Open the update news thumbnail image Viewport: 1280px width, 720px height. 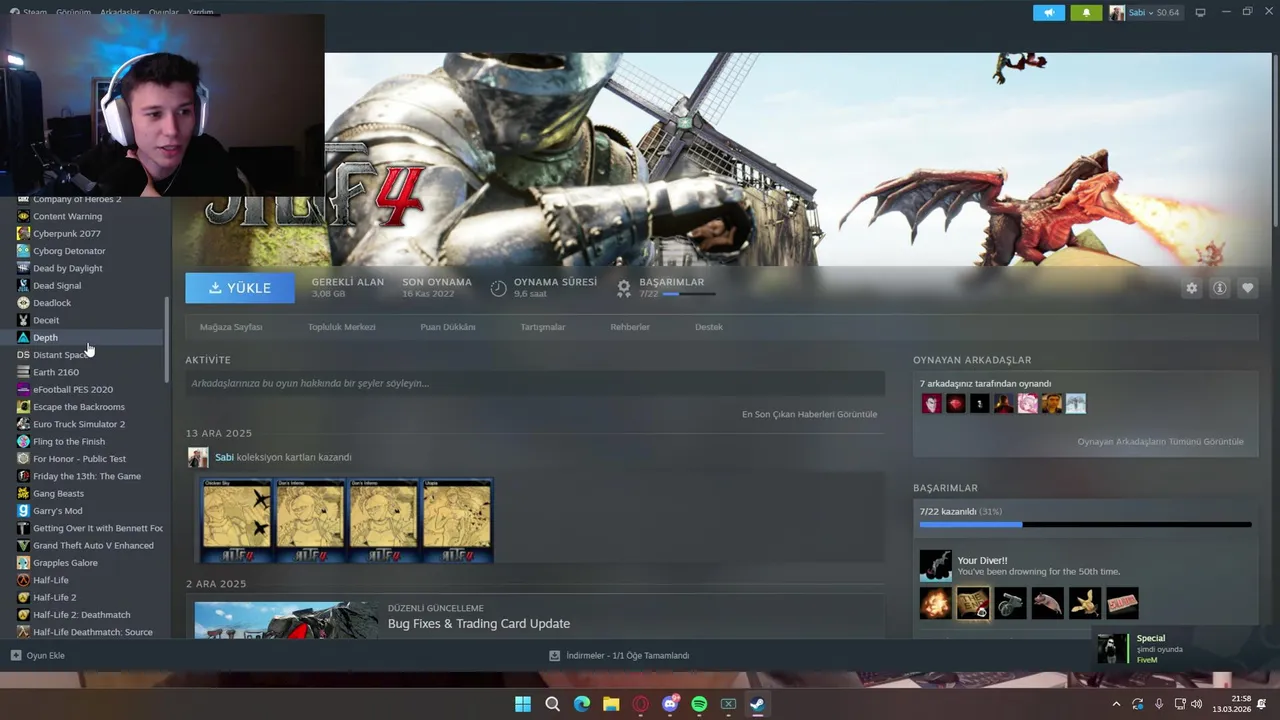click(286, 620)
